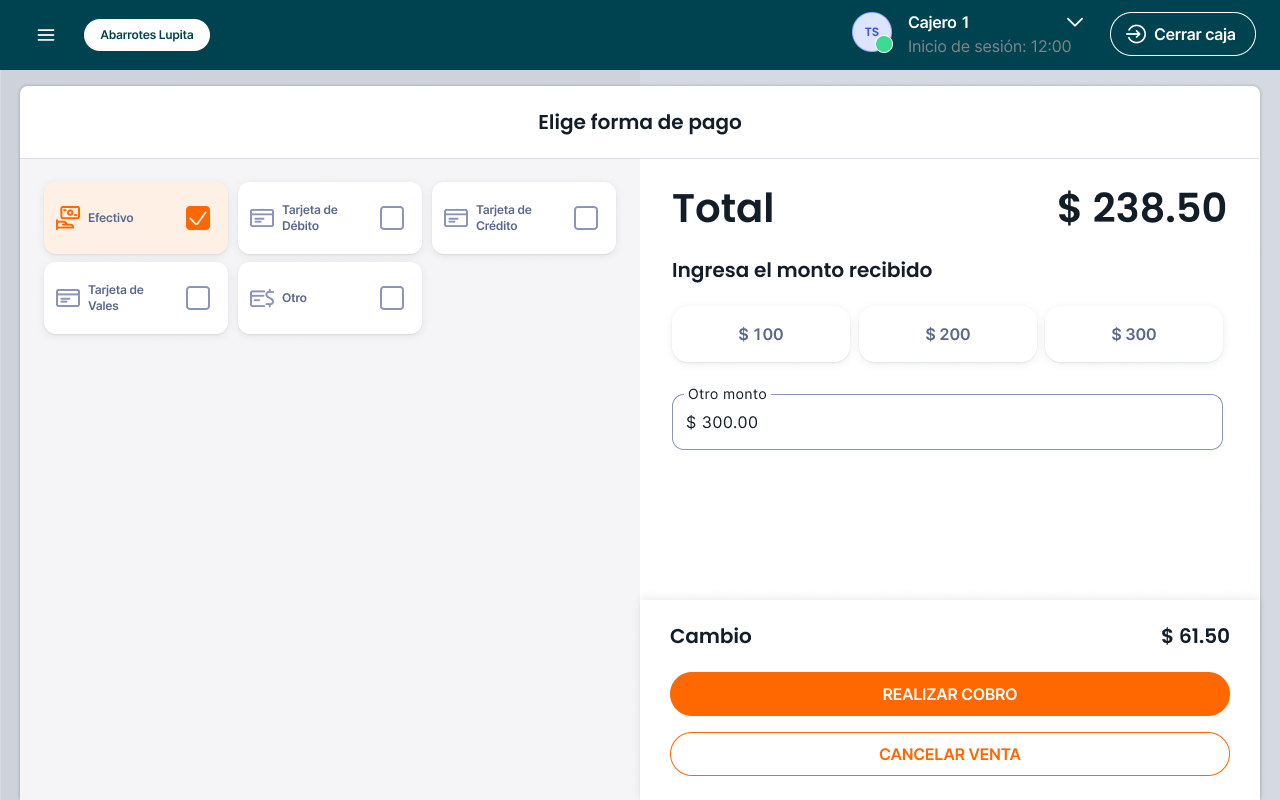Viewport: 1280px width, 800px height.
Task: Click the exit icon in Cerrar caja
Action: pyautogui.click(x=1136, y=34)
